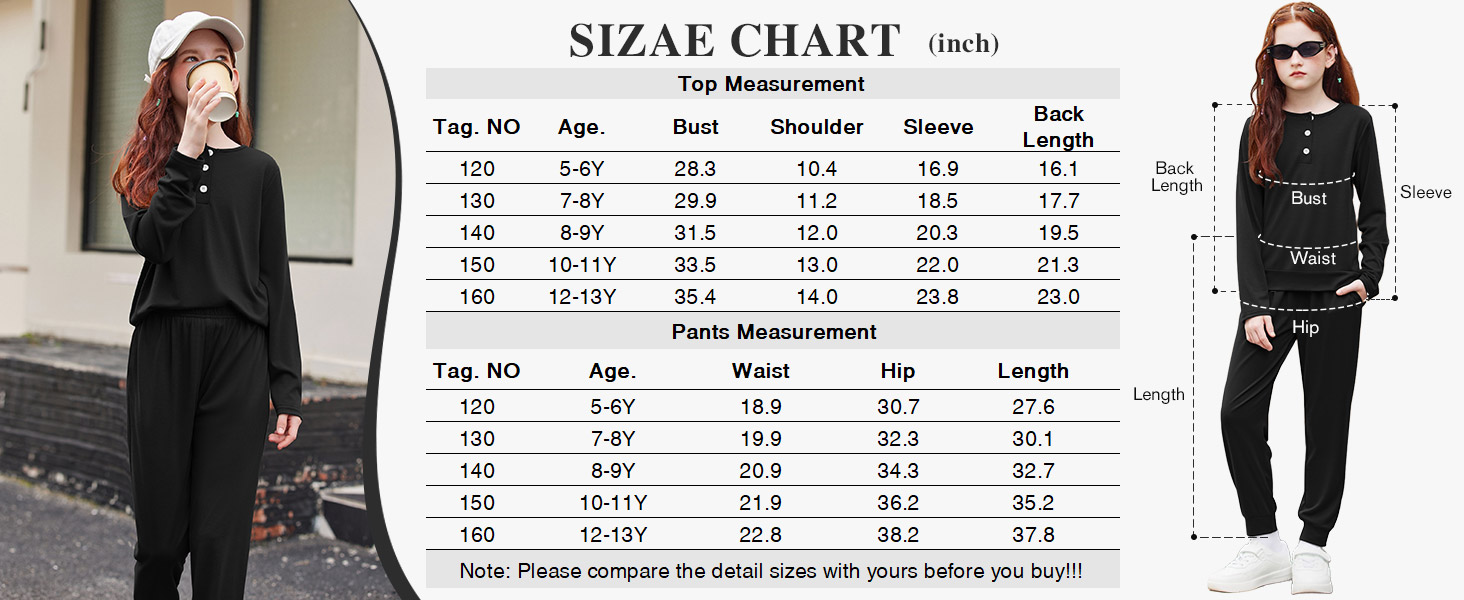Click the Bust column header in table
The height and width of the screenshot is (600, 1464).
pos(695,127)
